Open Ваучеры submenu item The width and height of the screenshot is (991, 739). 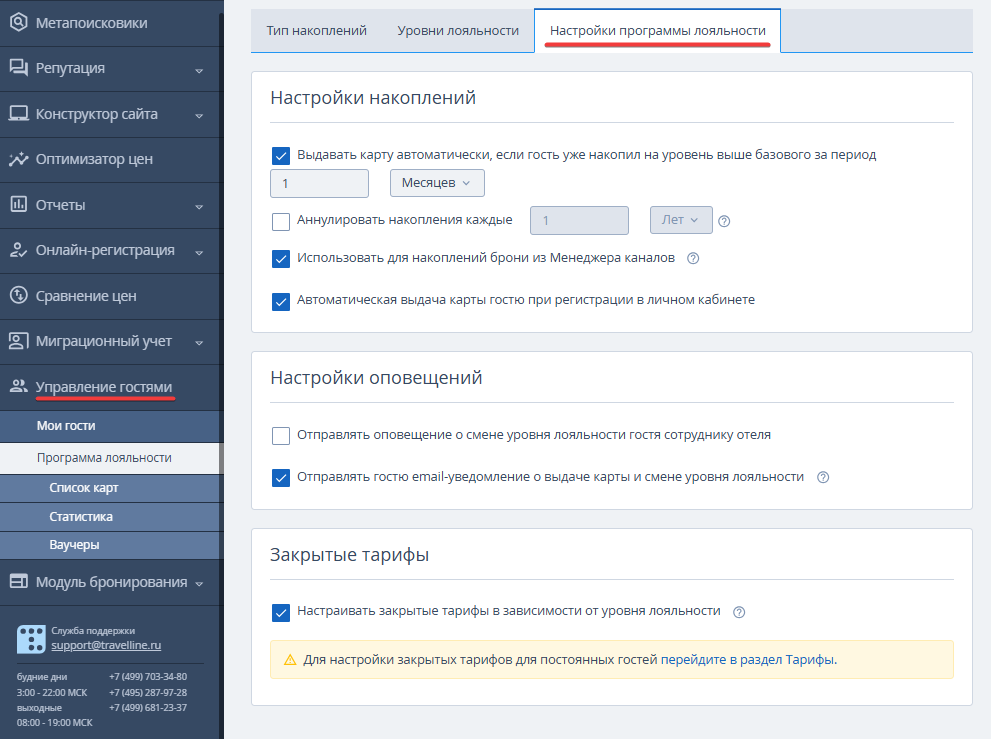111,545
